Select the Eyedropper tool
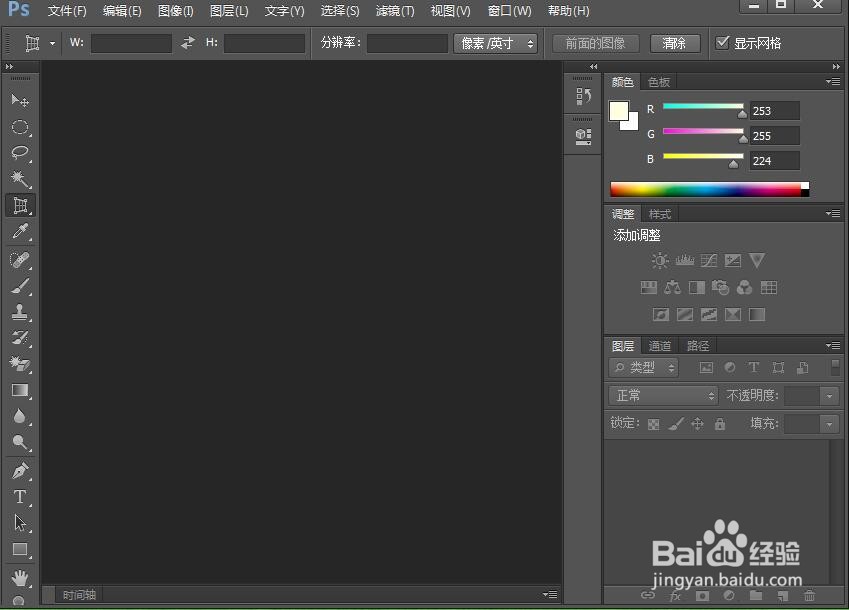This screenshot has height=610, width=849. 20,232
